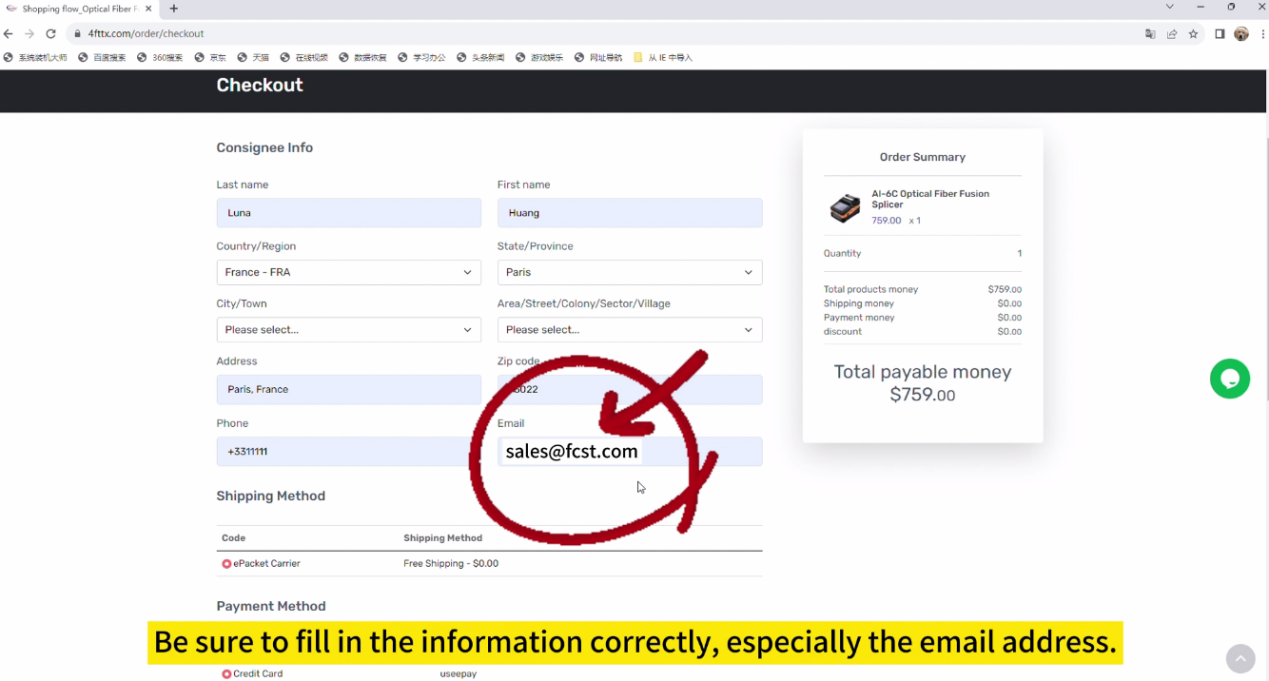Open the green live chat bubble
This screenshot has height=681, width=1269.
pos(1229,379)
